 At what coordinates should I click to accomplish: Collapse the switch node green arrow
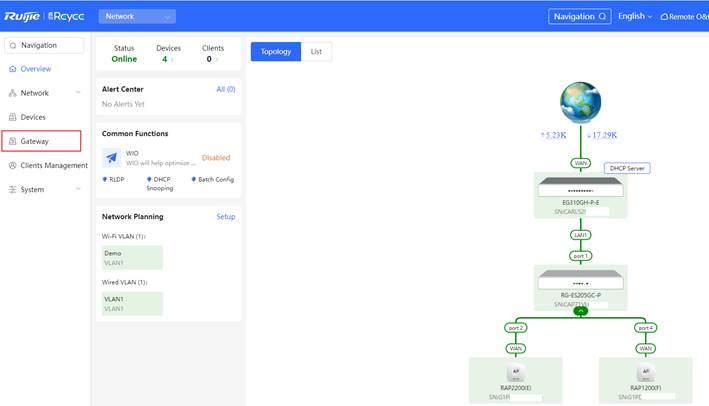[581, 311]
